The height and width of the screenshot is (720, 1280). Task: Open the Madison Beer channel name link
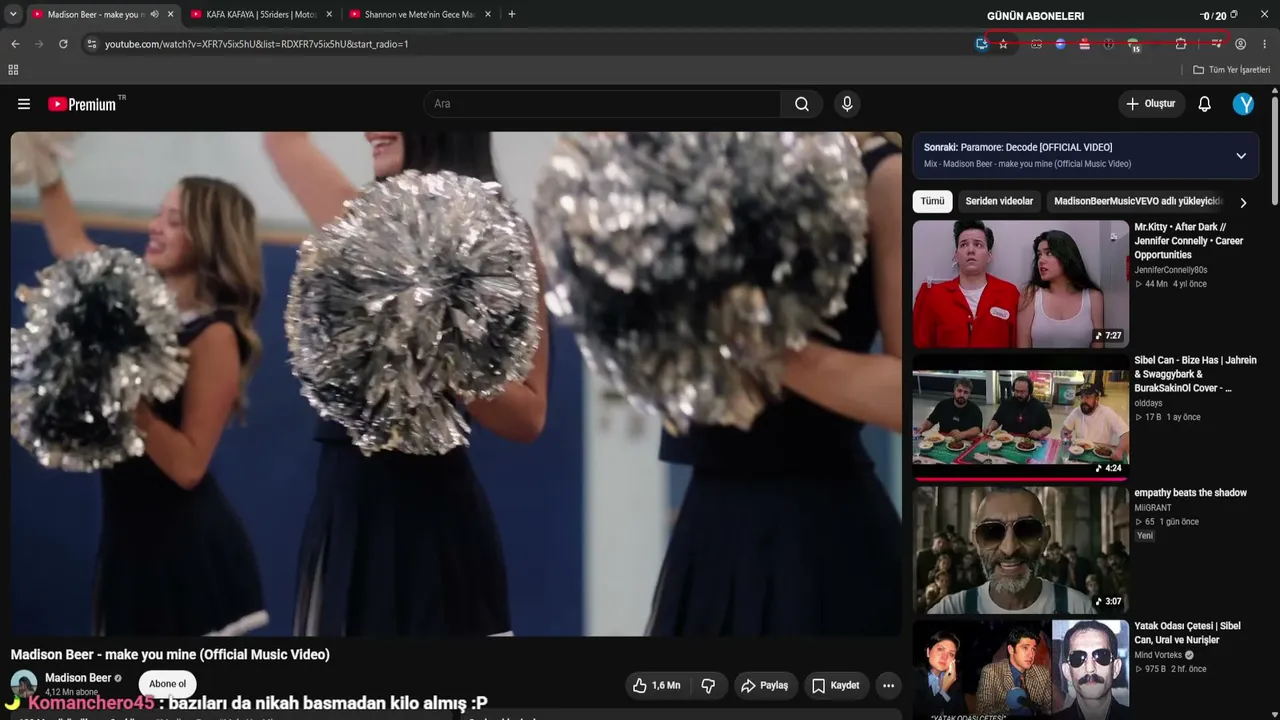pos(78,678)
